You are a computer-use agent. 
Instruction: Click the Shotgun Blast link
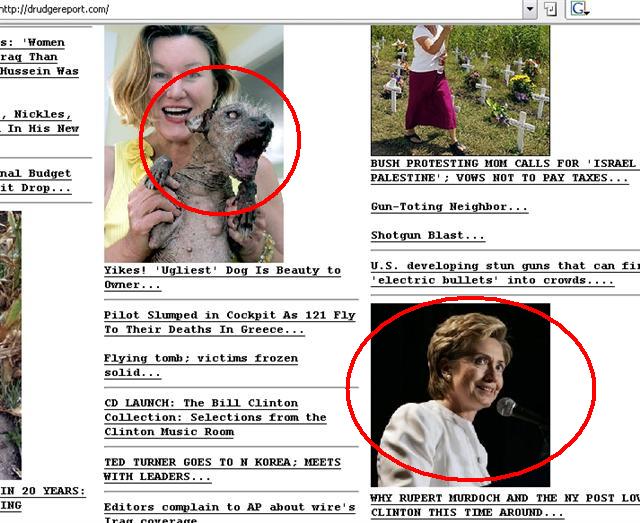click(428, 236)
